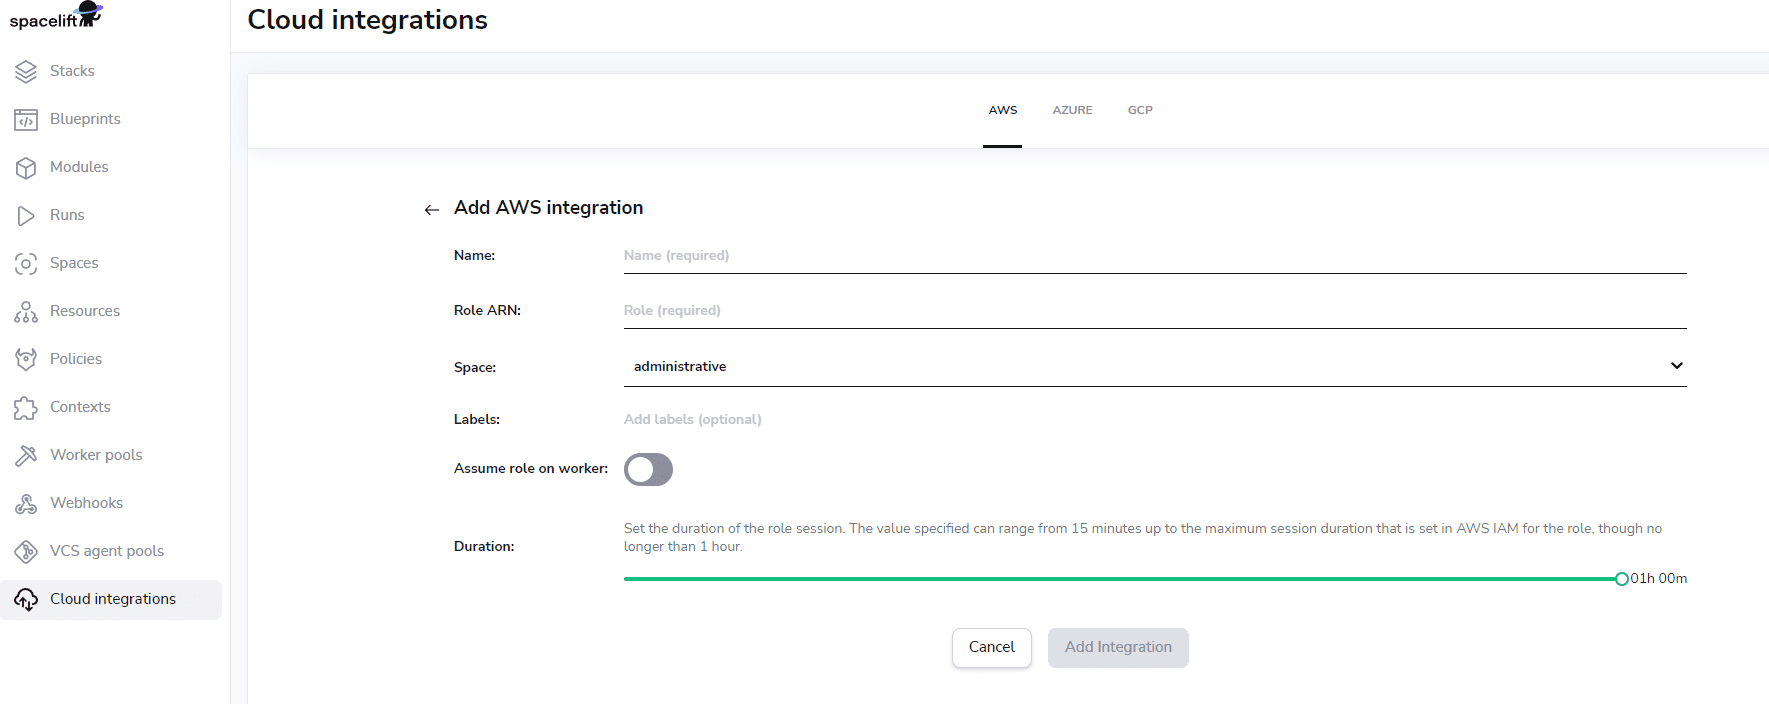Open the Stacks page
This screenshot has height=704, width=1769.
(x=72, y=71)
